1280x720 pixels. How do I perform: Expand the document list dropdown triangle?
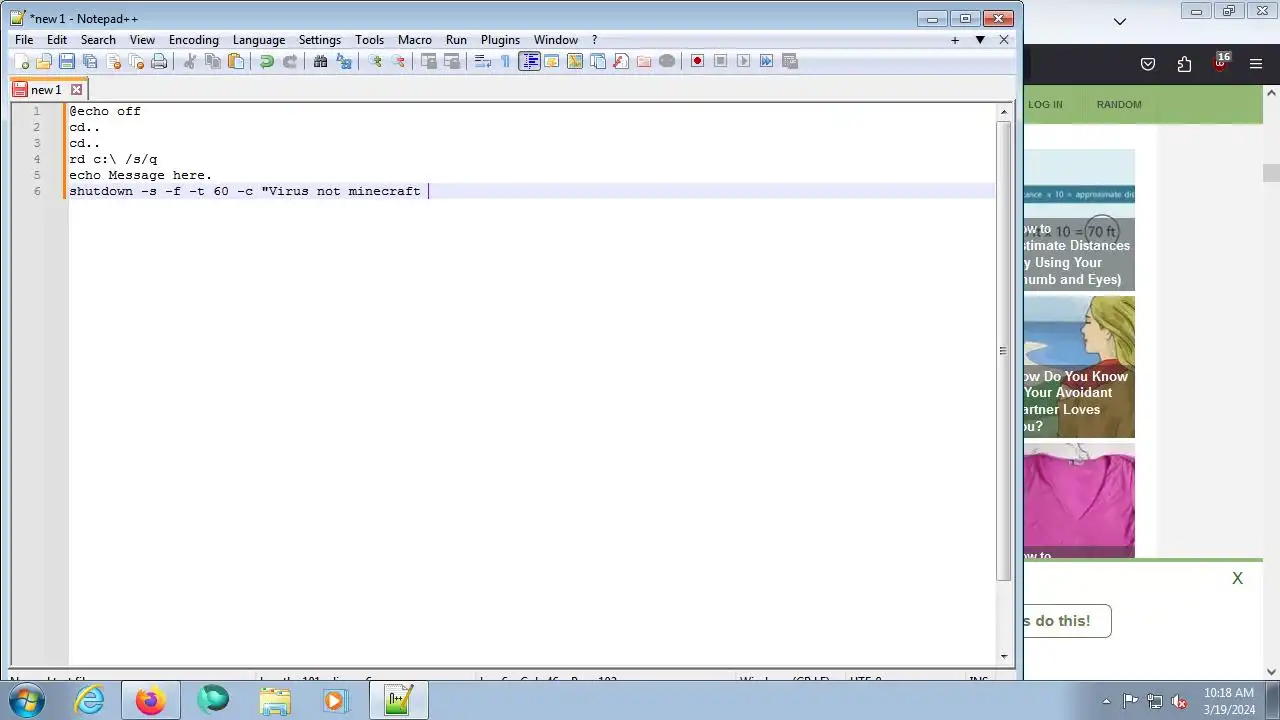980,40
